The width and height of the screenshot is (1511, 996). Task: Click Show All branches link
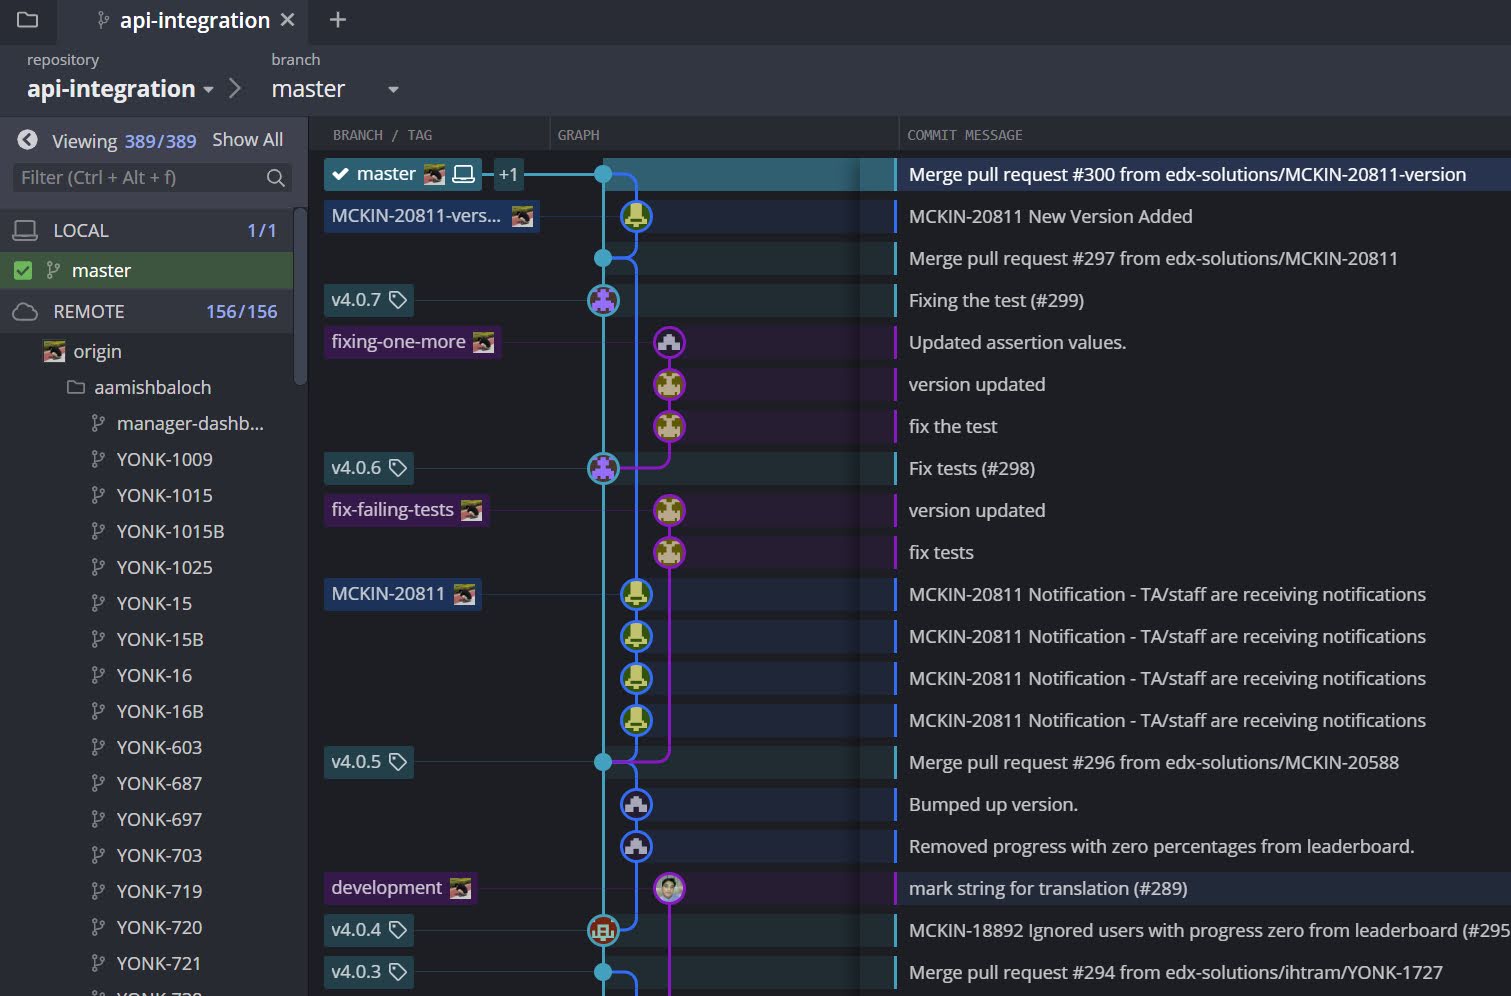(247, 140)
